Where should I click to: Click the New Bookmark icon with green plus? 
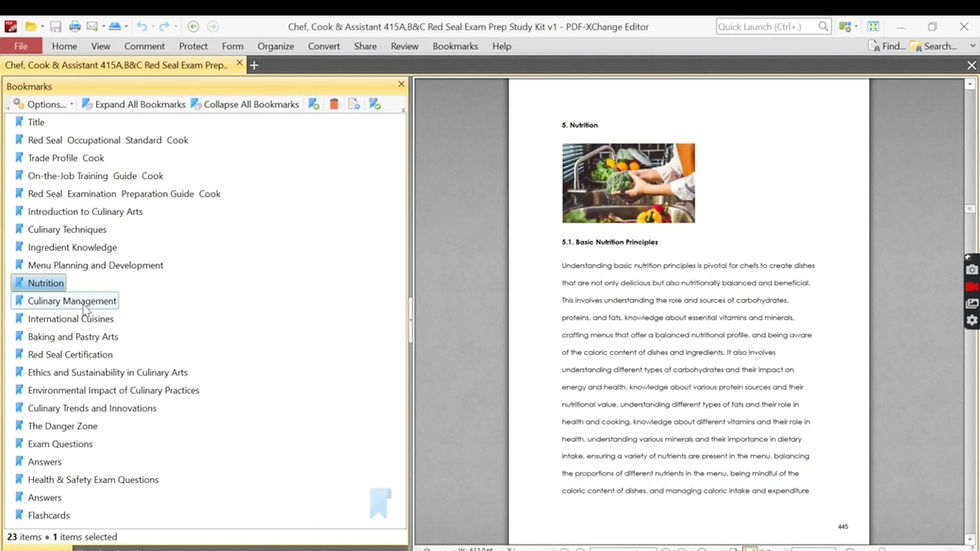click(314, 104)
